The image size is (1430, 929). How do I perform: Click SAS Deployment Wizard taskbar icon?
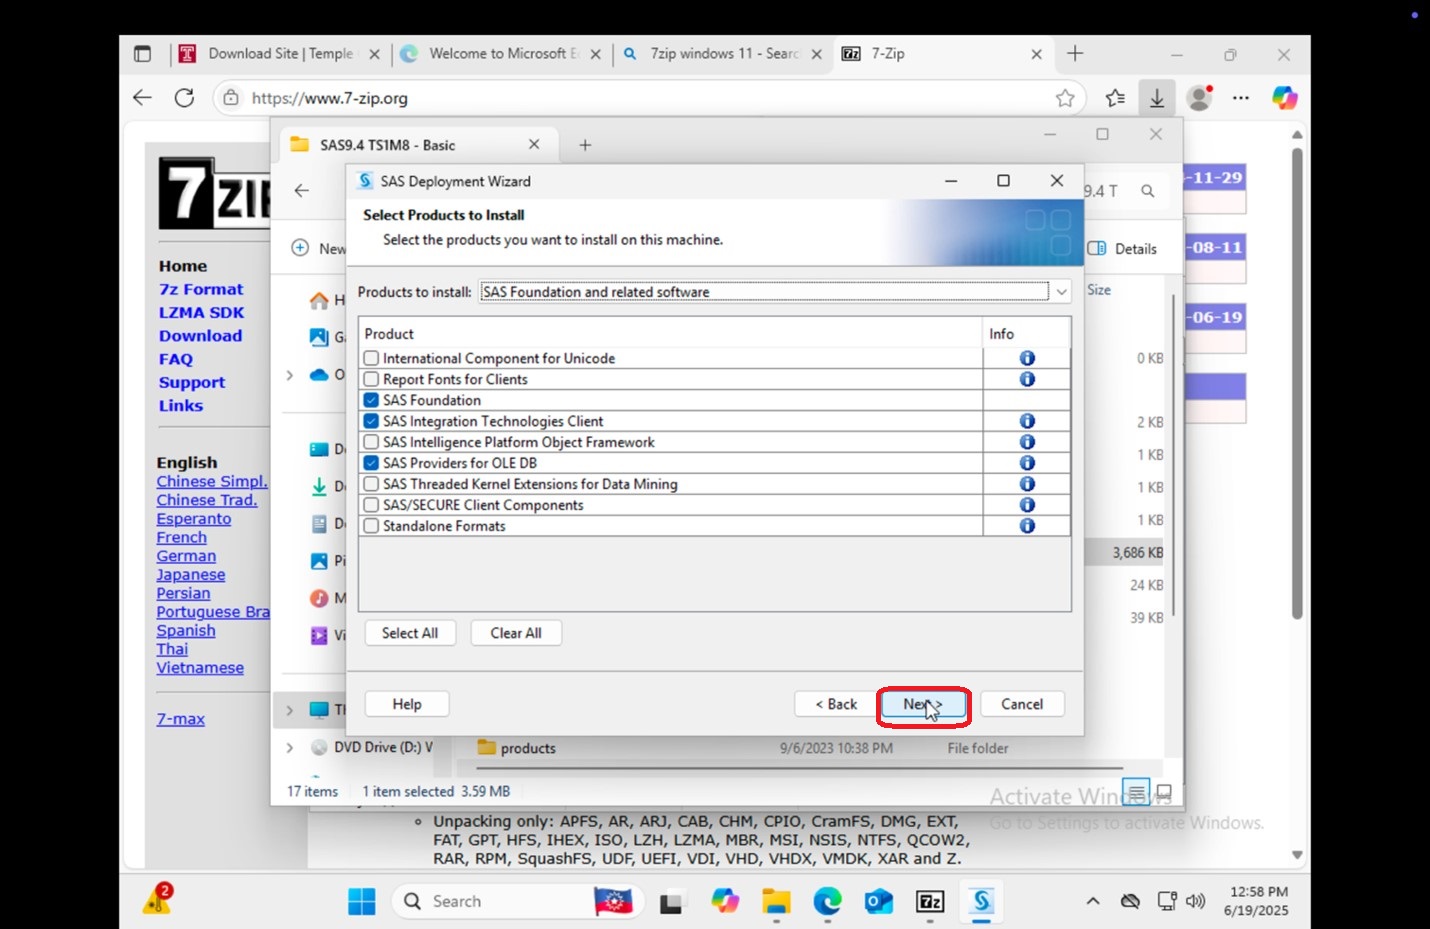point(981,901)
